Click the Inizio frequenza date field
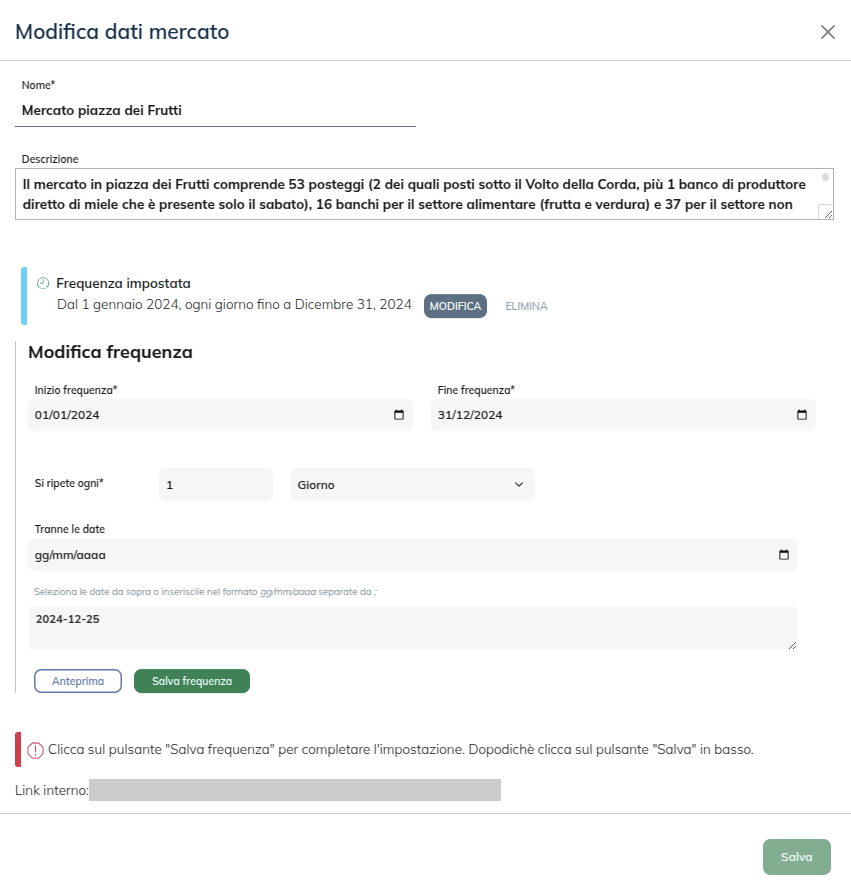Screen dimensions: 851x886 200,415
